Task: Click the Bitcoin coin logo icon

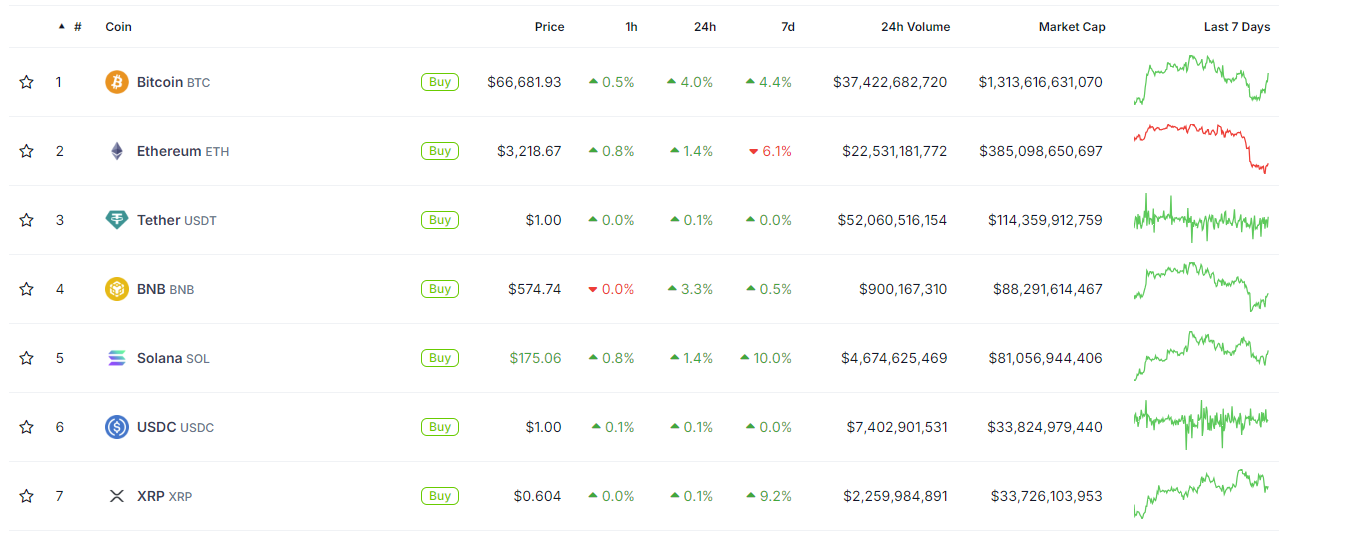Action: coord(117,82)
